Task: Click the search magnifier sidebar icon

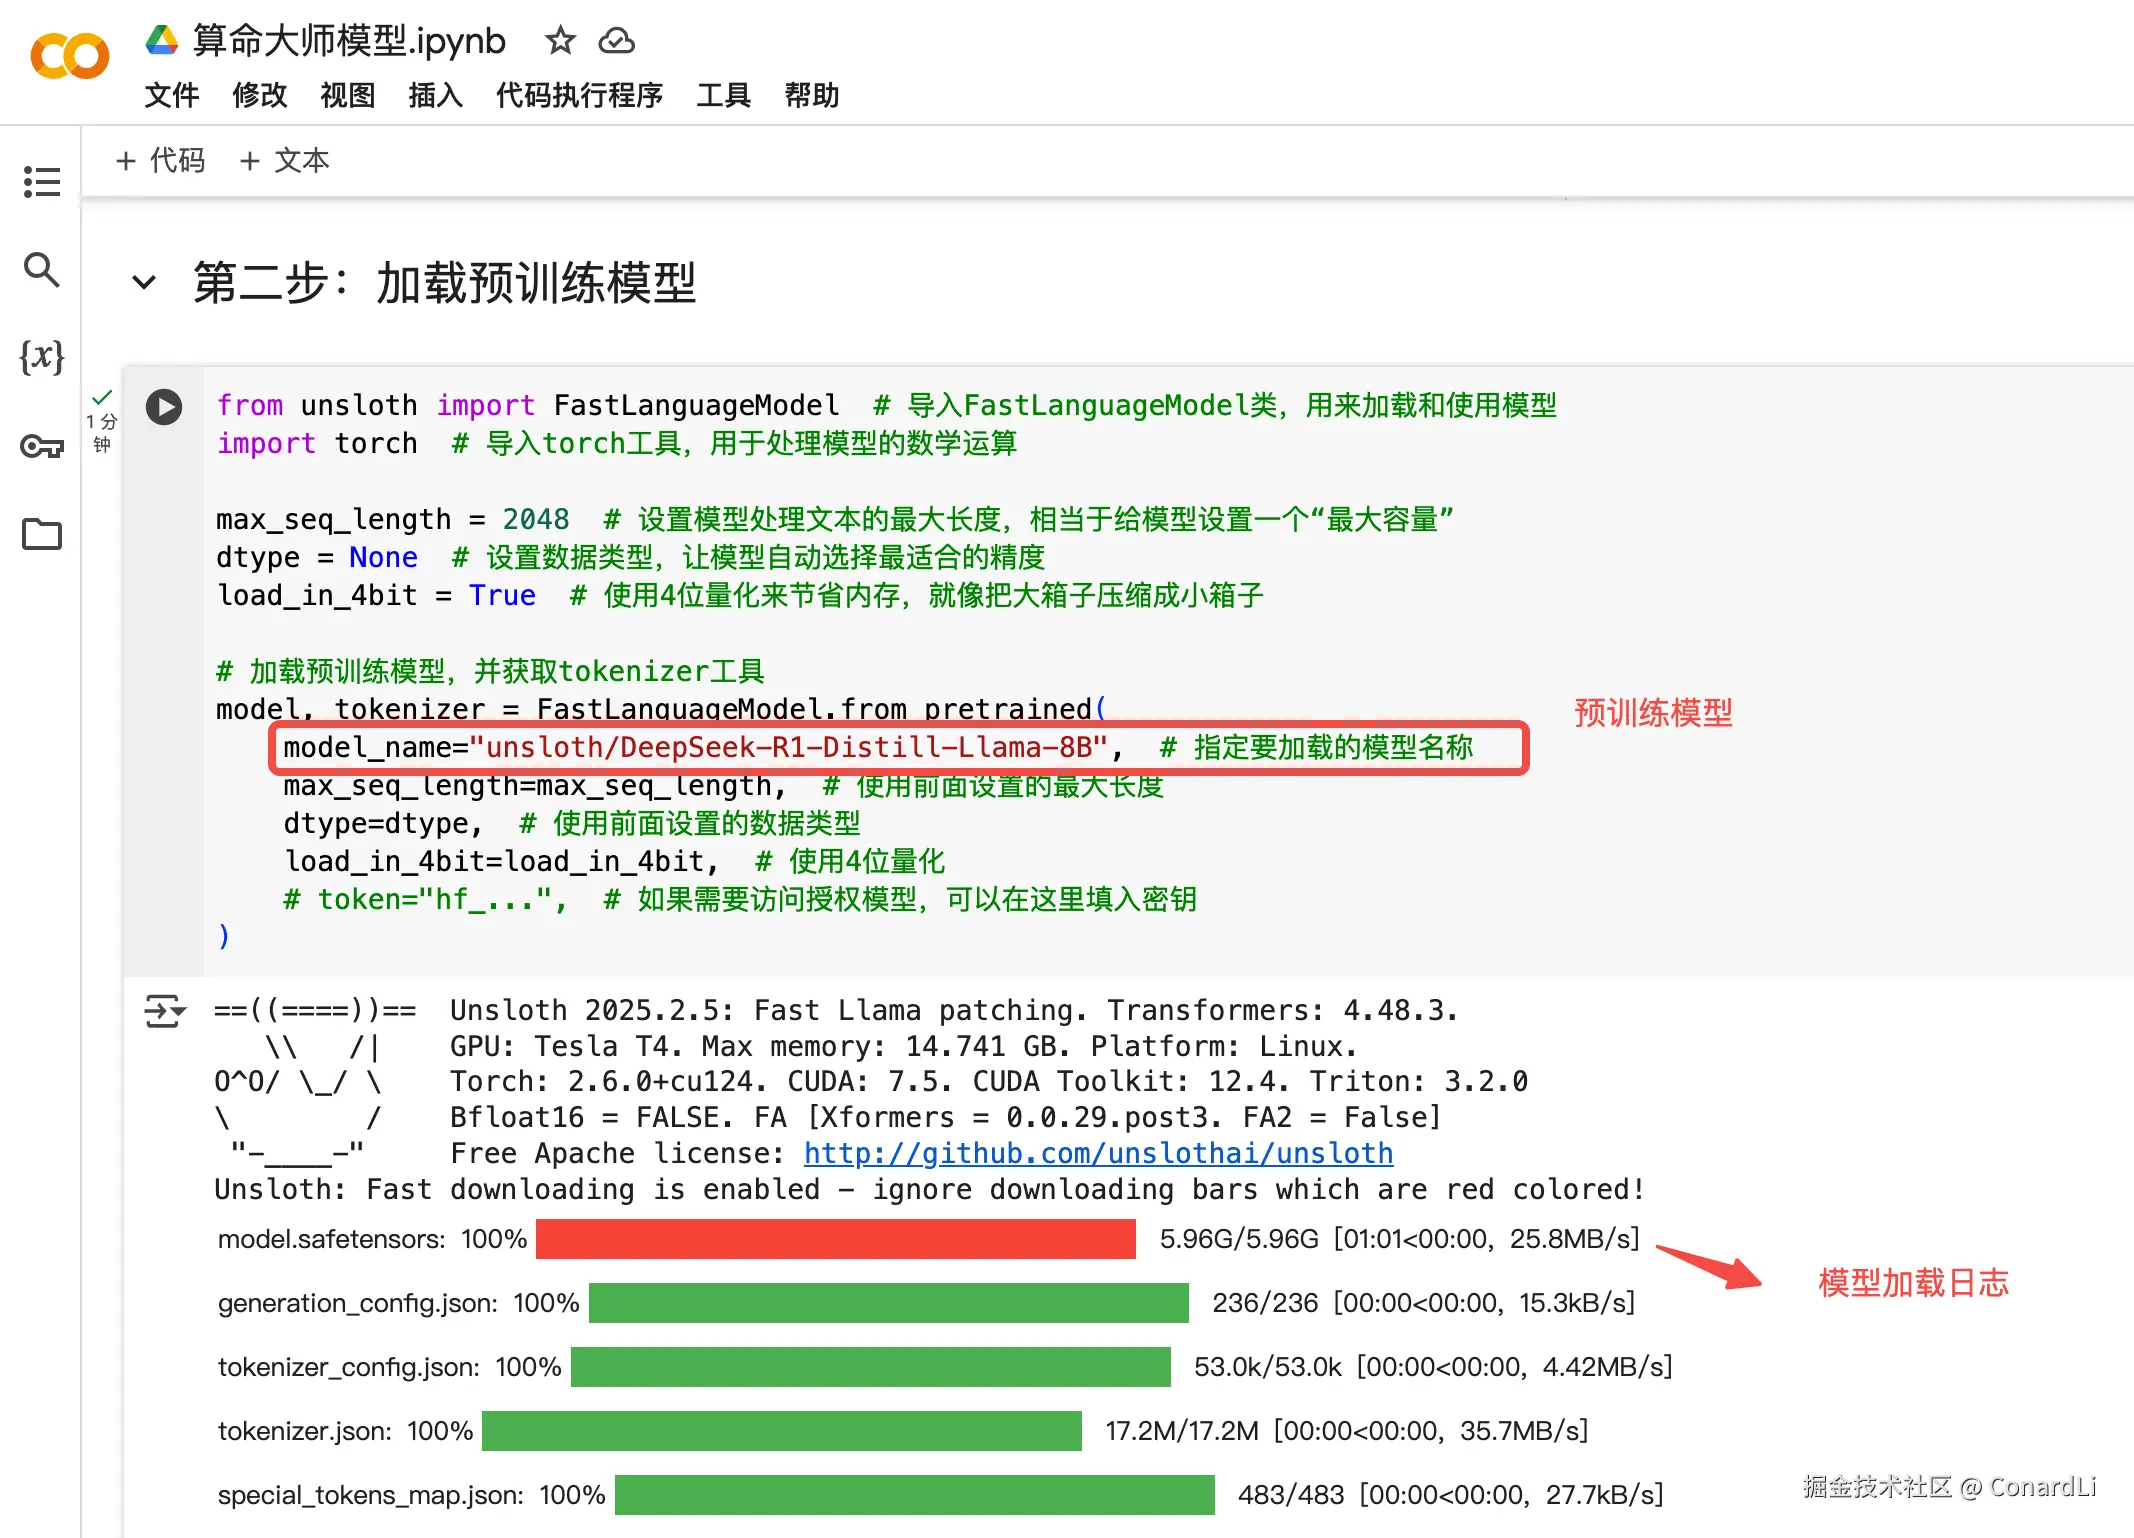Action: click(x=42, y=269)
